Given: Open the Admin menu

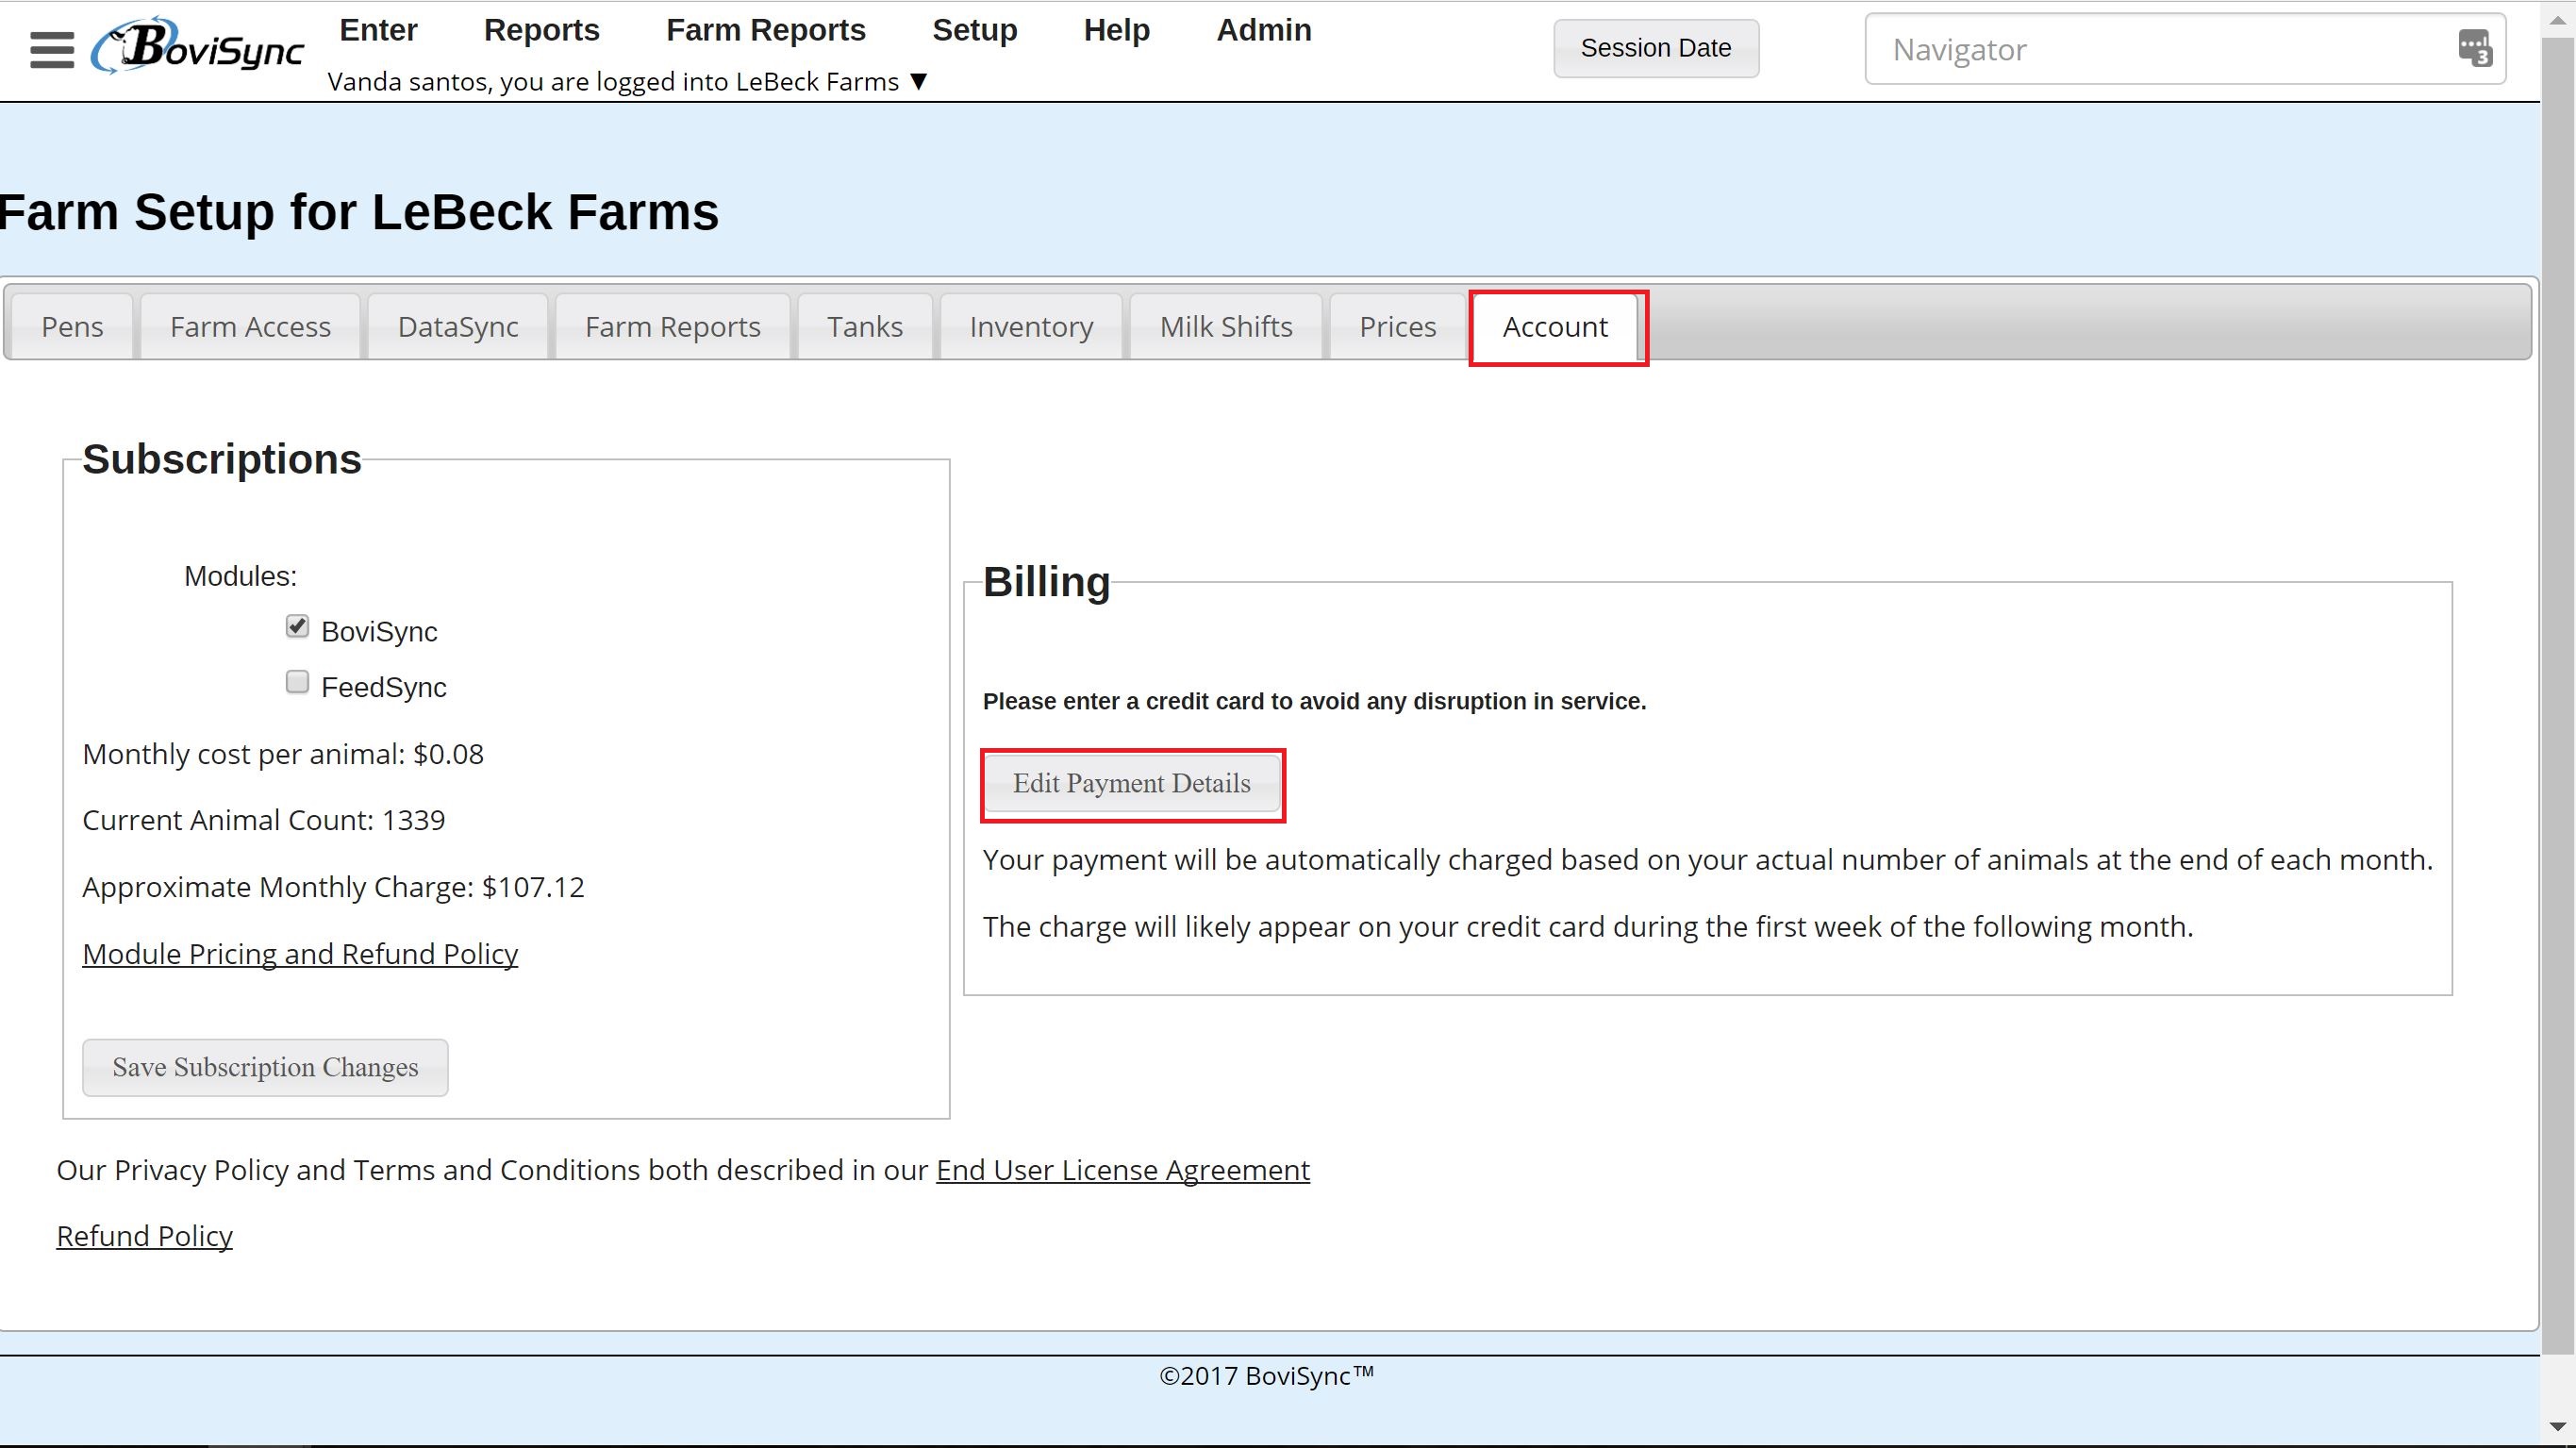Looking at the screenshot, I should (x=1263, y=30).
